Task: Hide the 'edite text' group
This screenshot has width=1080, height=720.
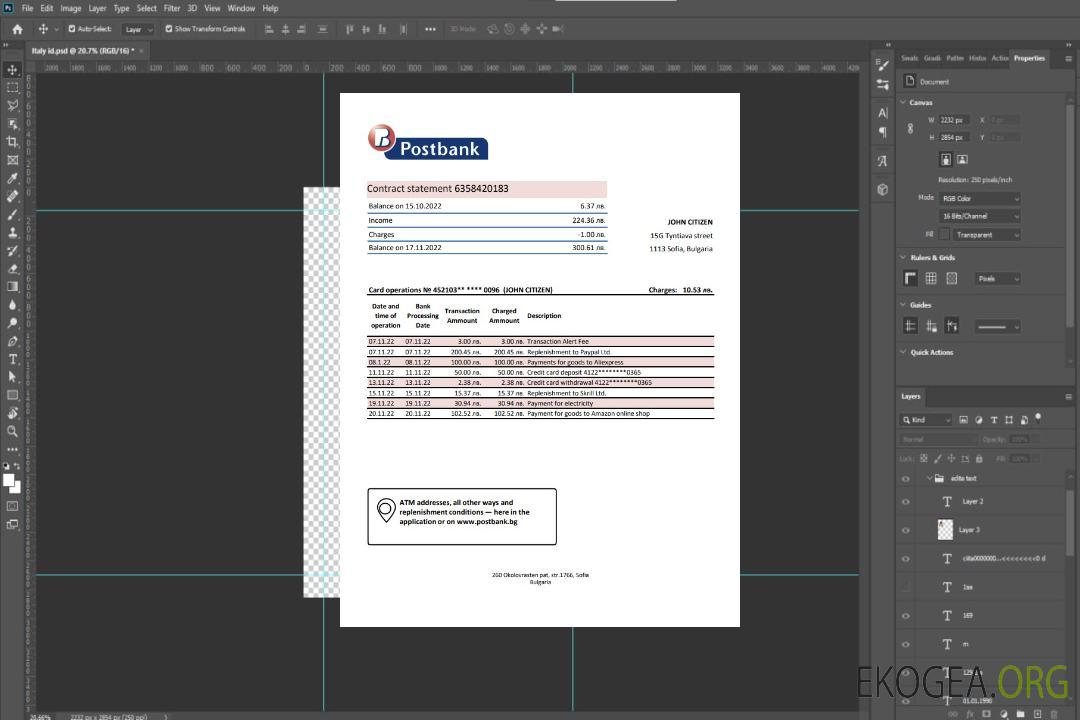Action: 906,479
